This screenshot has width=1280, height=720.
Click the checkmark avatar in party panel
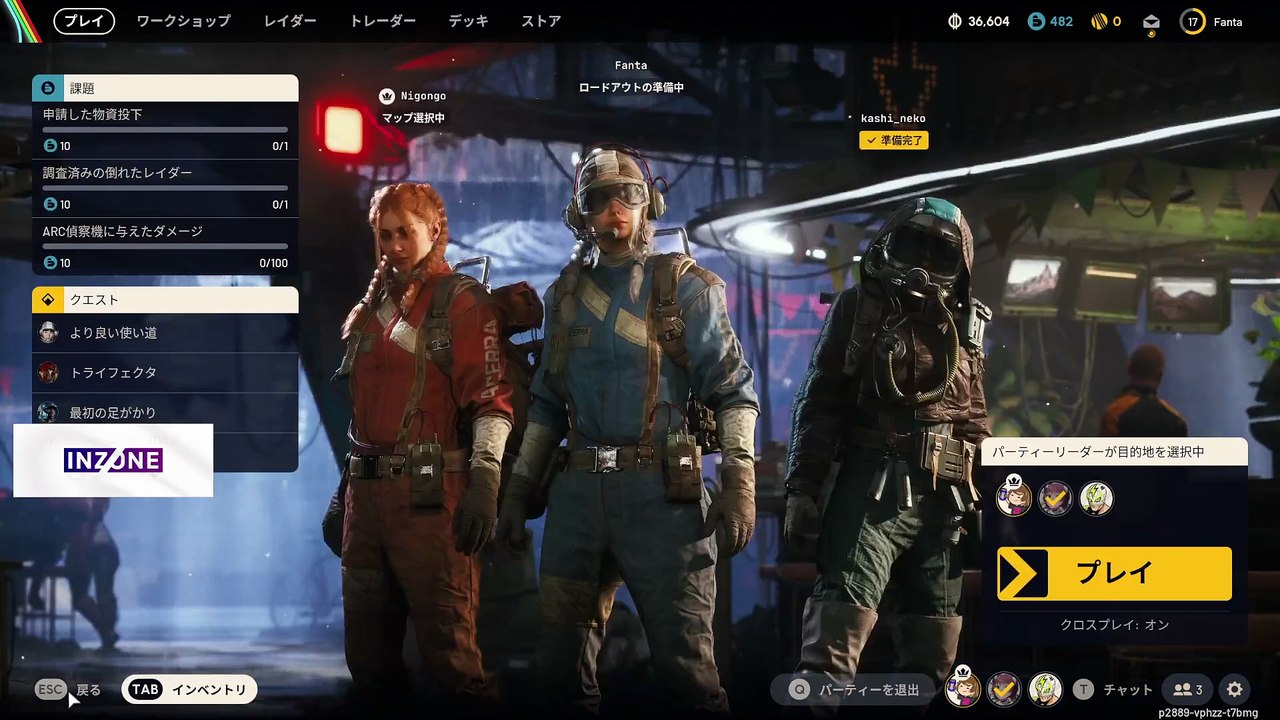click(1055, 498)
